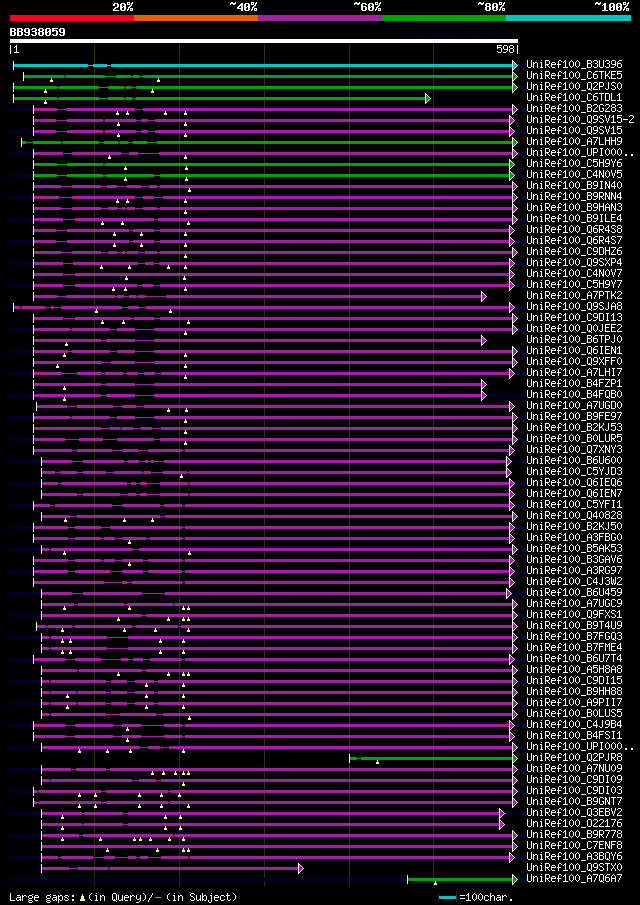The width and height of the screenshot is (640, 905).
Task: Click the arrowhead ending the UniRef100_A7PTK2 alignment
Action: pyautogui.click(x=484, y=296)
